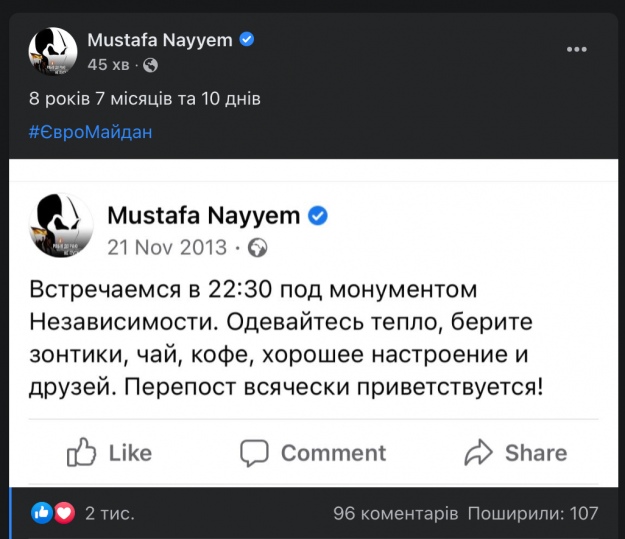The width and height of the screenshot is (625, 539).
Task: Open the three-dot post options menu
Action: coord(577,49)
